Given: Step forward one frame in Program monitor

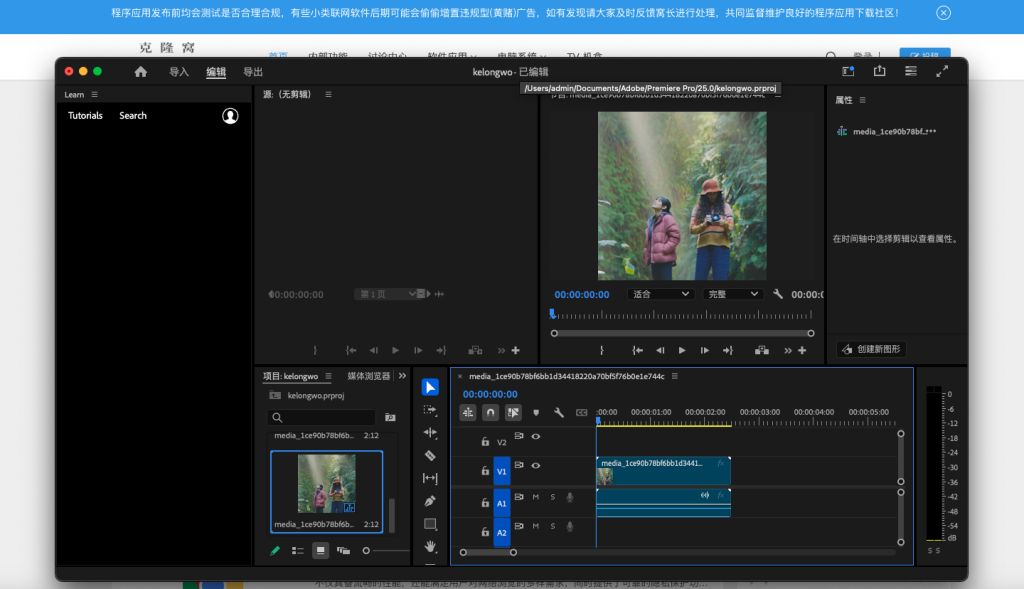Looking at the screenshot, I should point(705,351).
